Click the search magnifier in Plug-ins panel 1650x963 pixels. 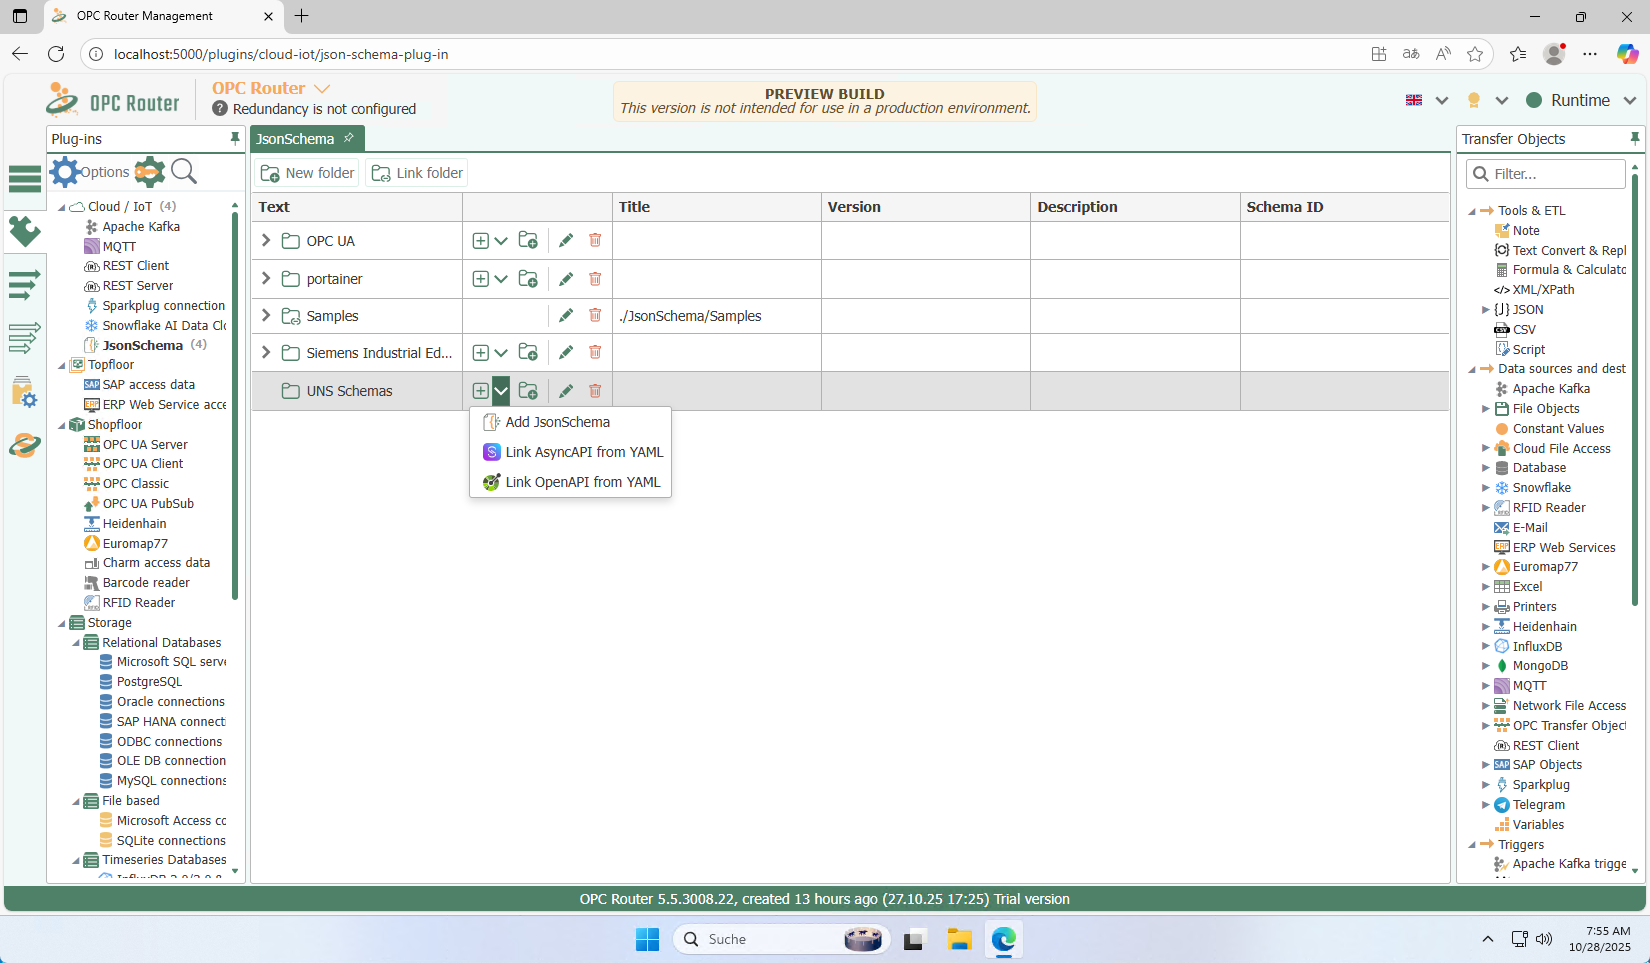[184, 172]
